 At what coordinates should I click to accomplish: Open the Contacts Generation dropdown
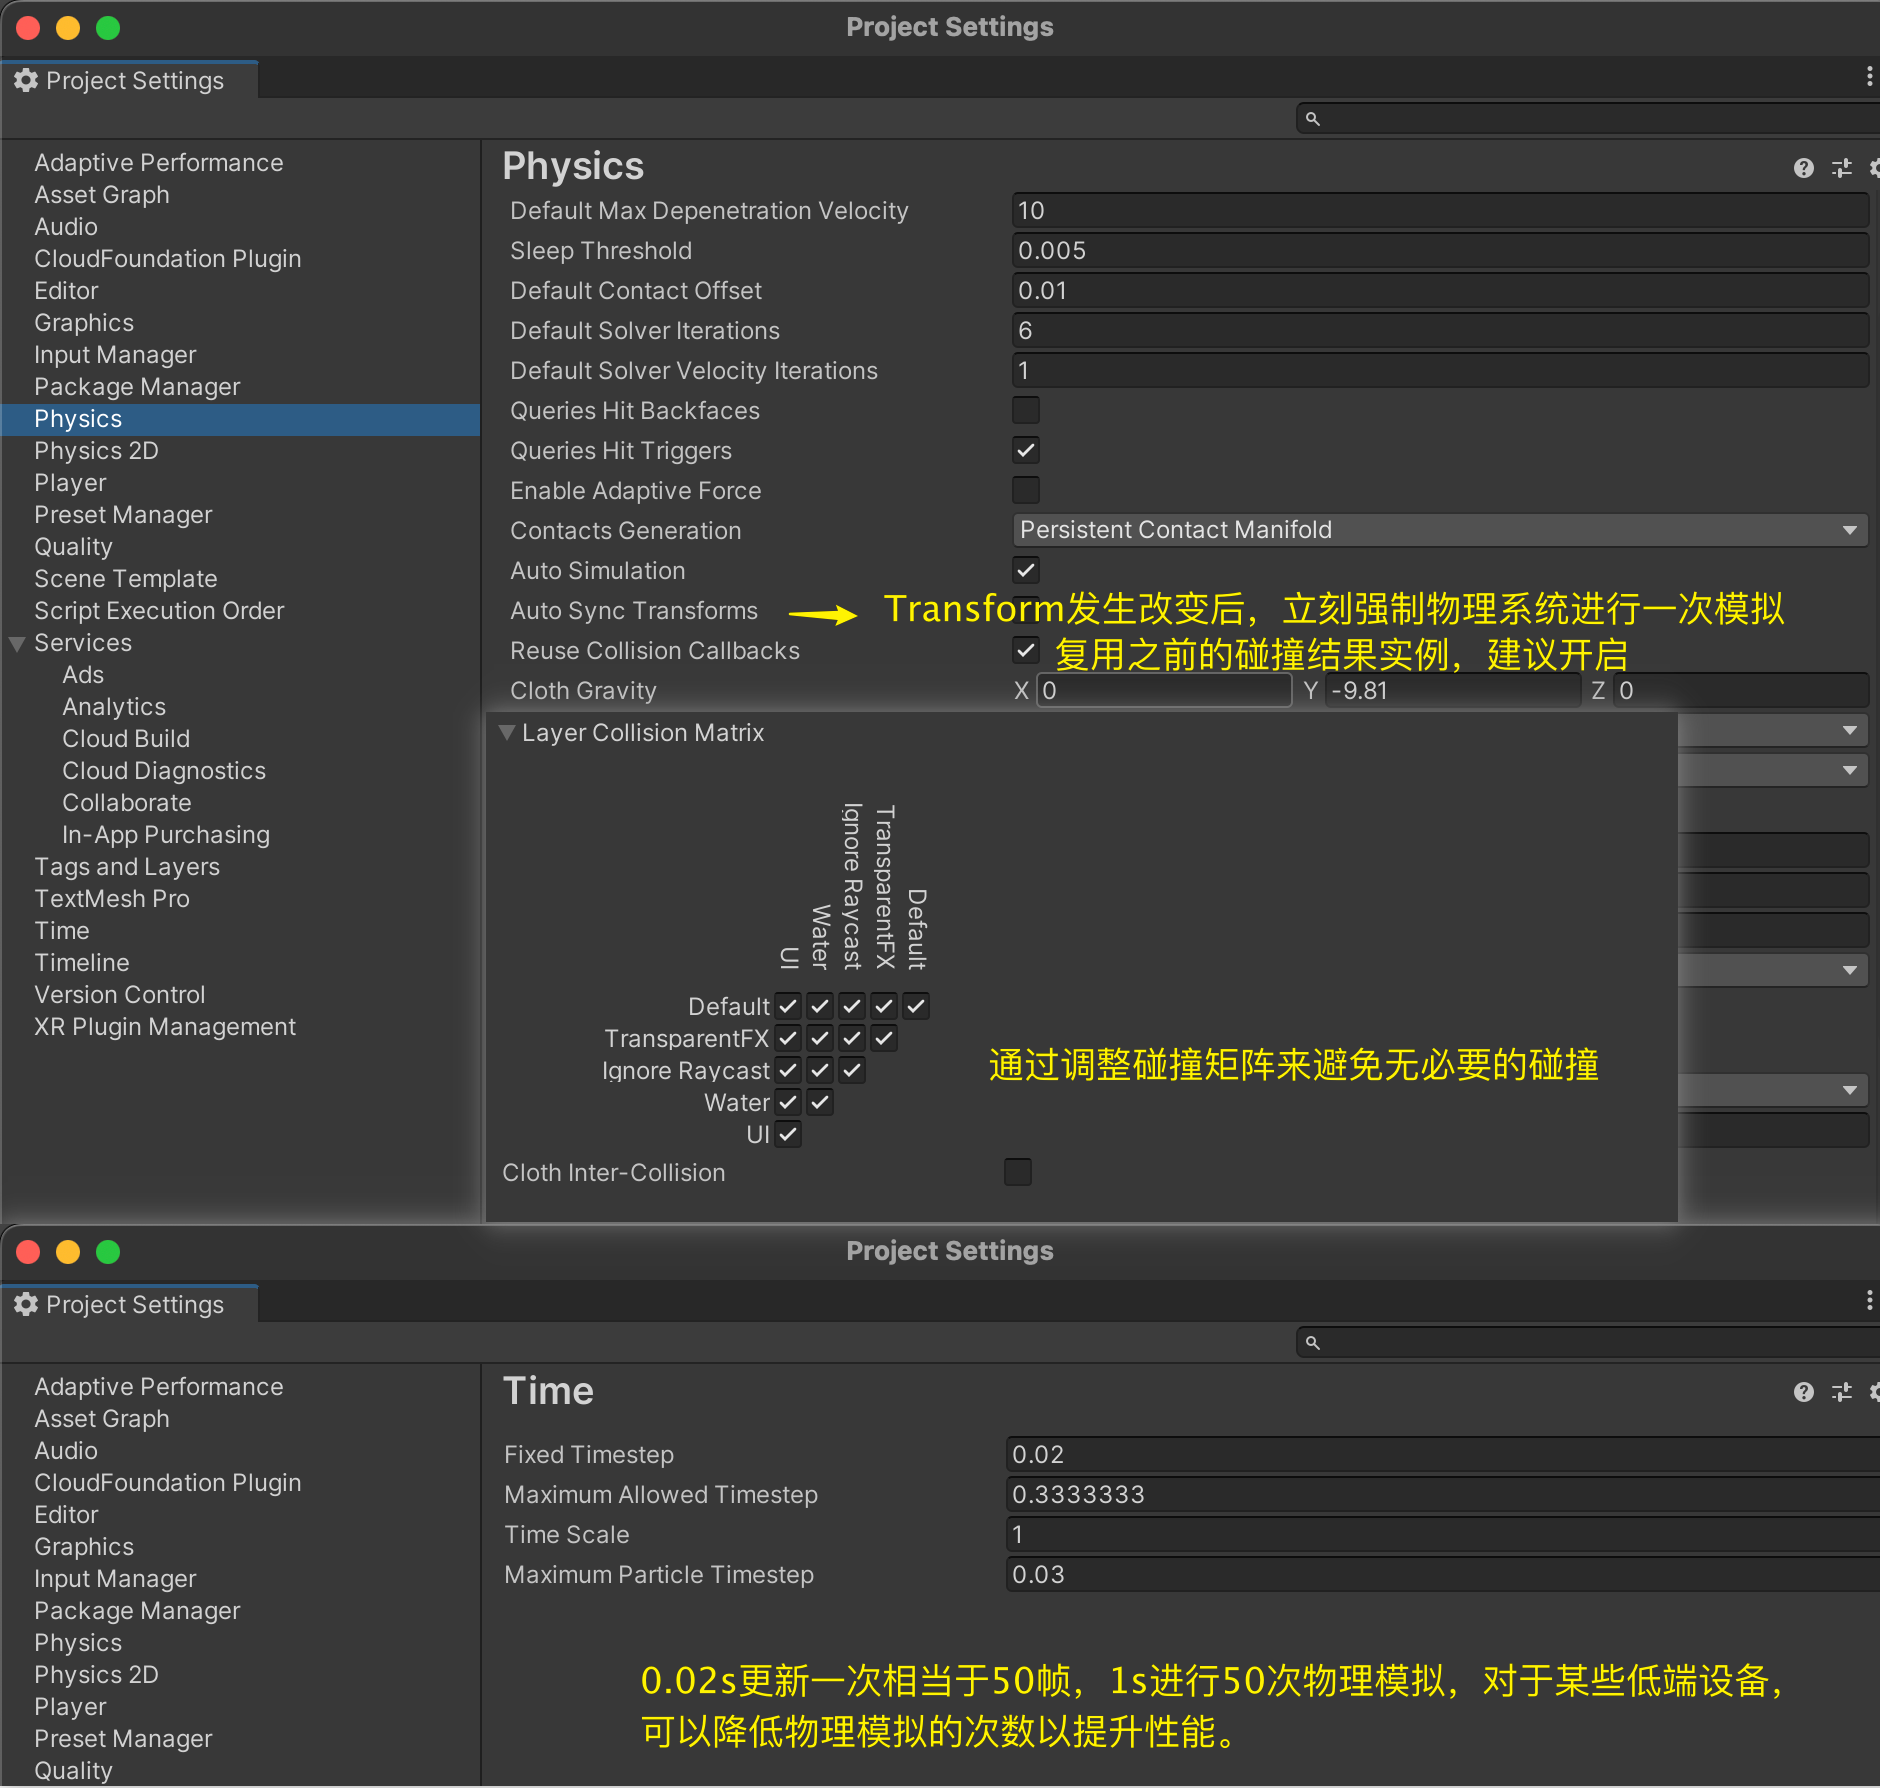click(1438, 530)
